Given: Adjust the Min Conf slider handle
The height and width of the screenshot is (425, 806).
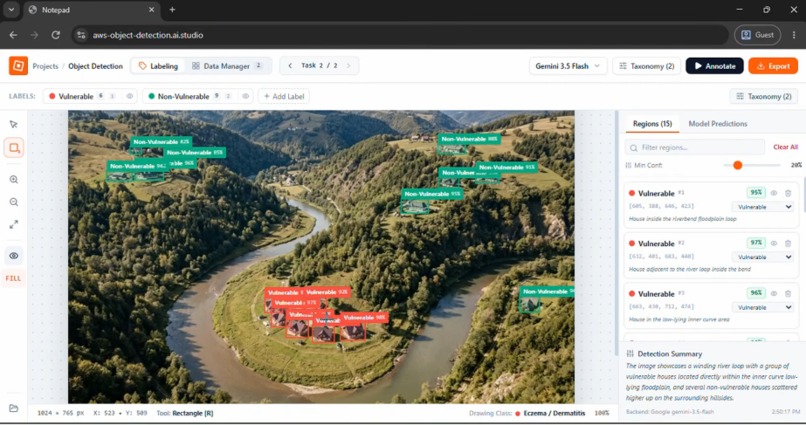Looking at the screenshot, I should pyautogui.click(x=738, y=165).
